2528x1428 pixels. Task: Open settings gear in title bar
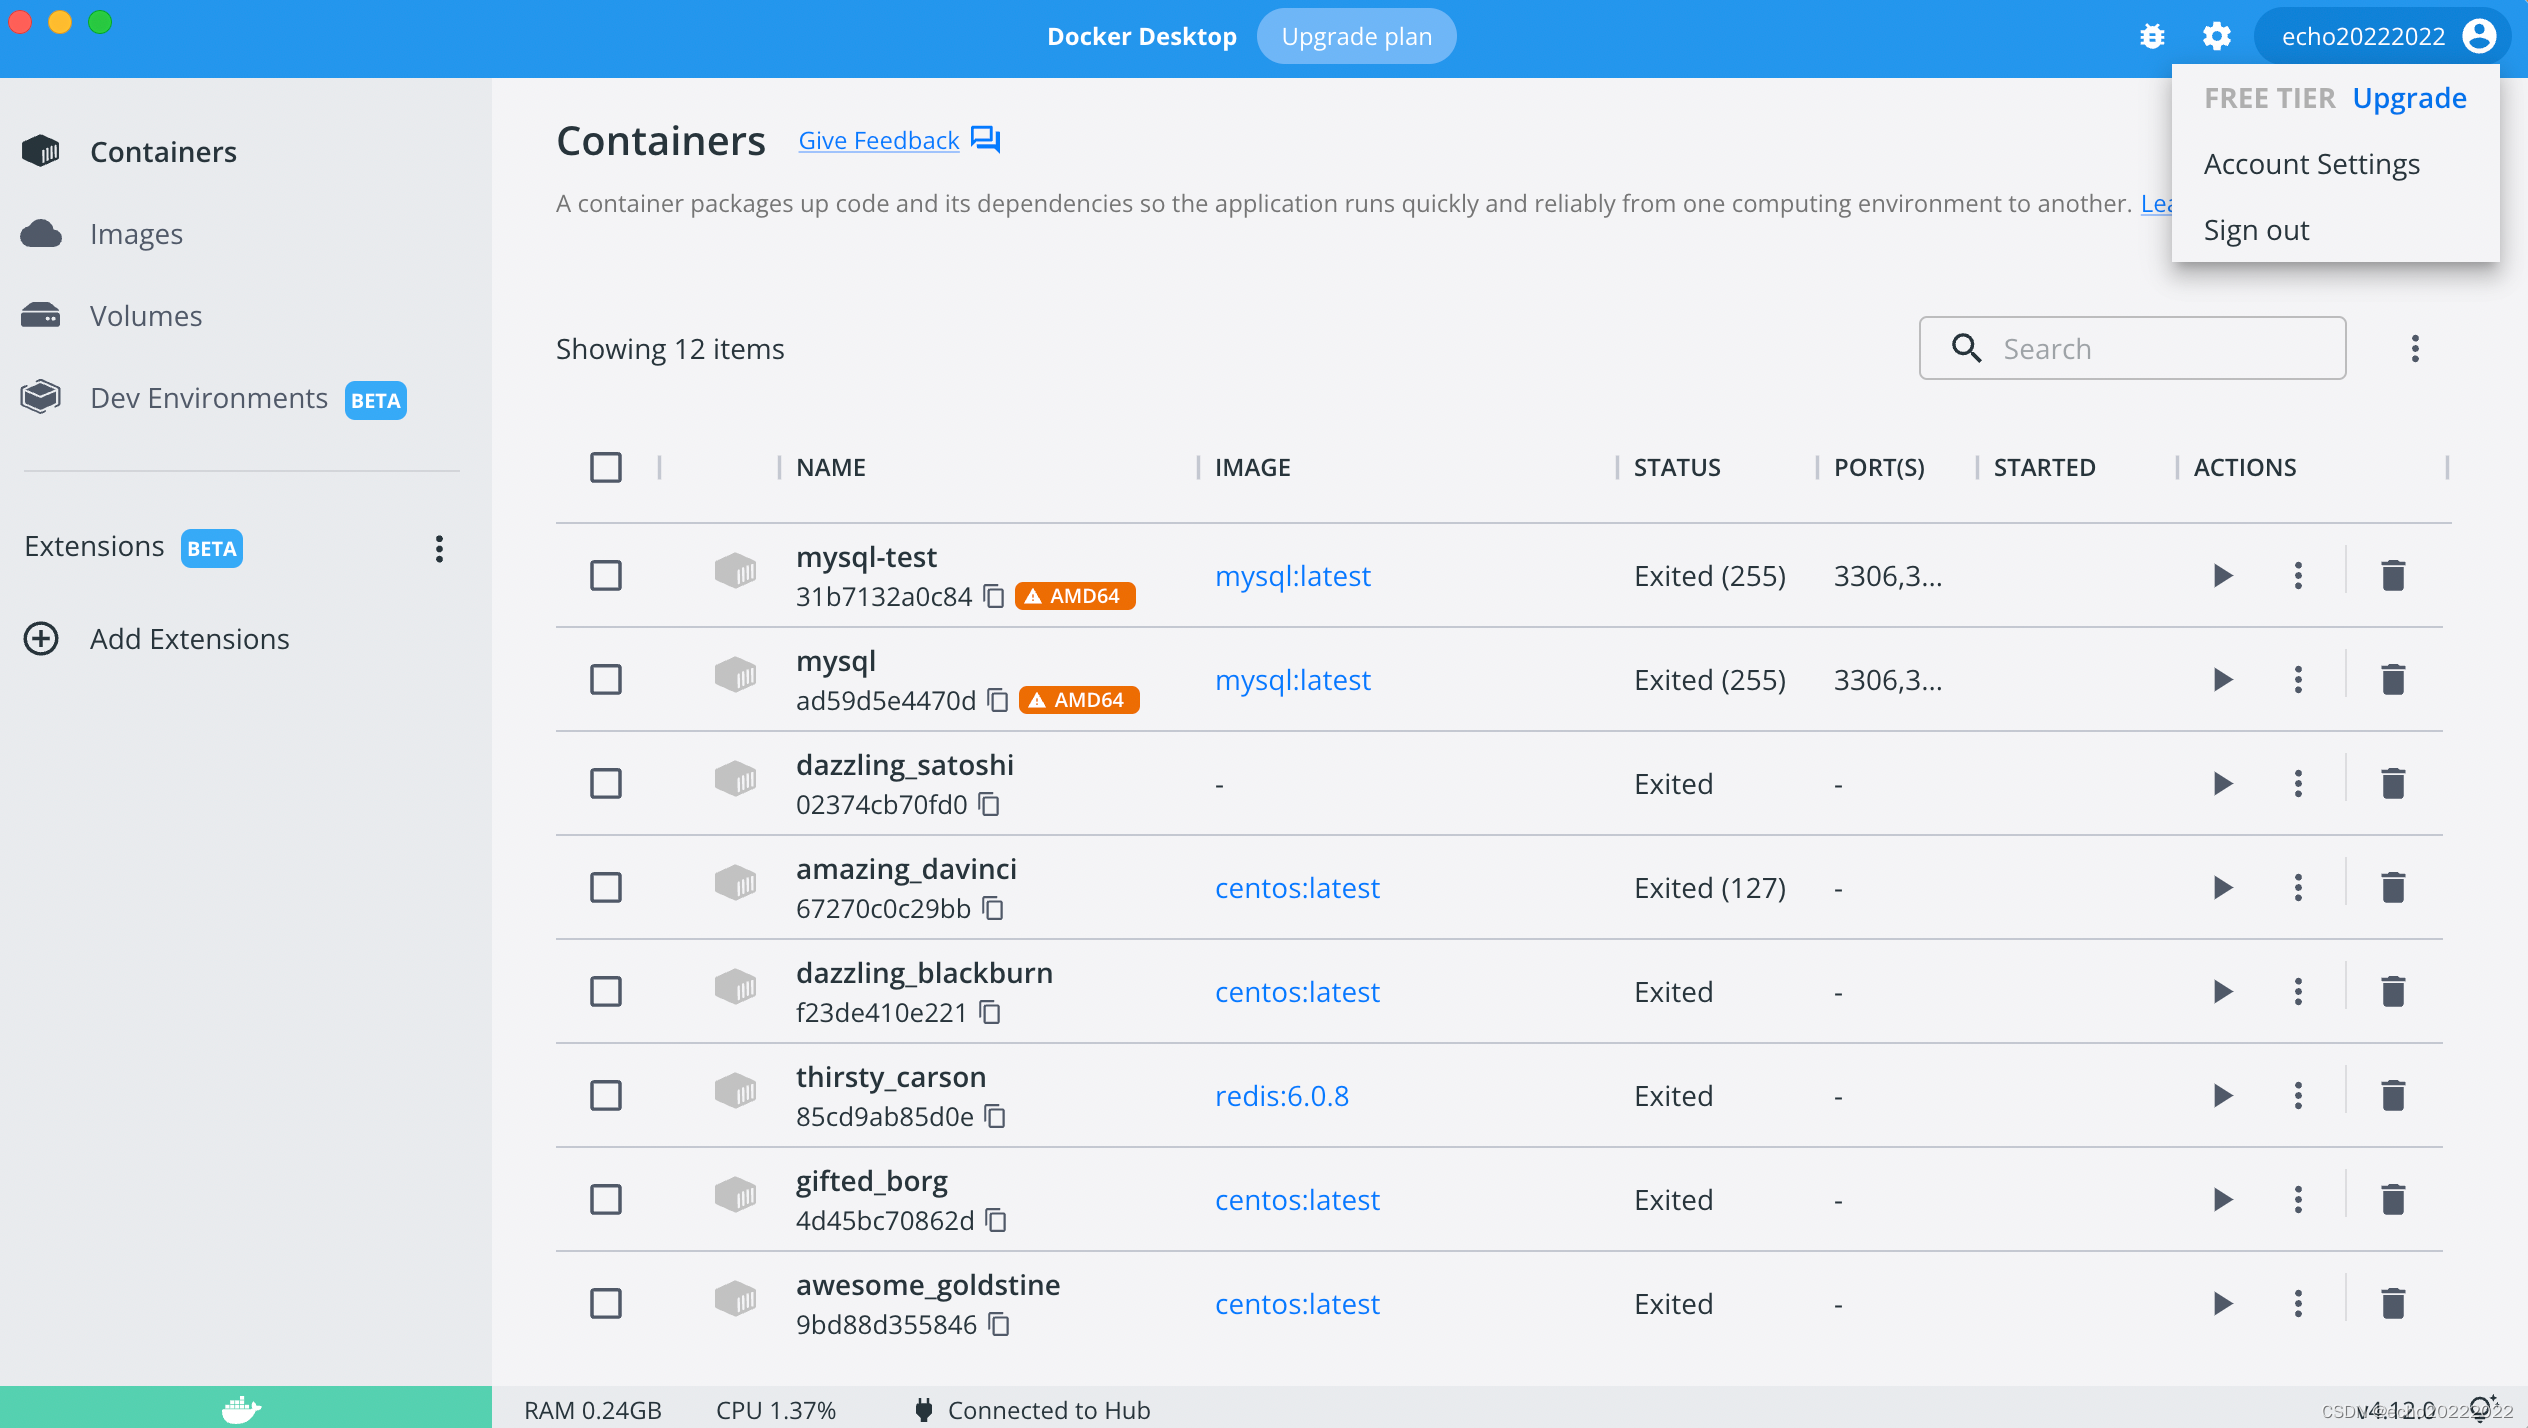(2217, 37)
